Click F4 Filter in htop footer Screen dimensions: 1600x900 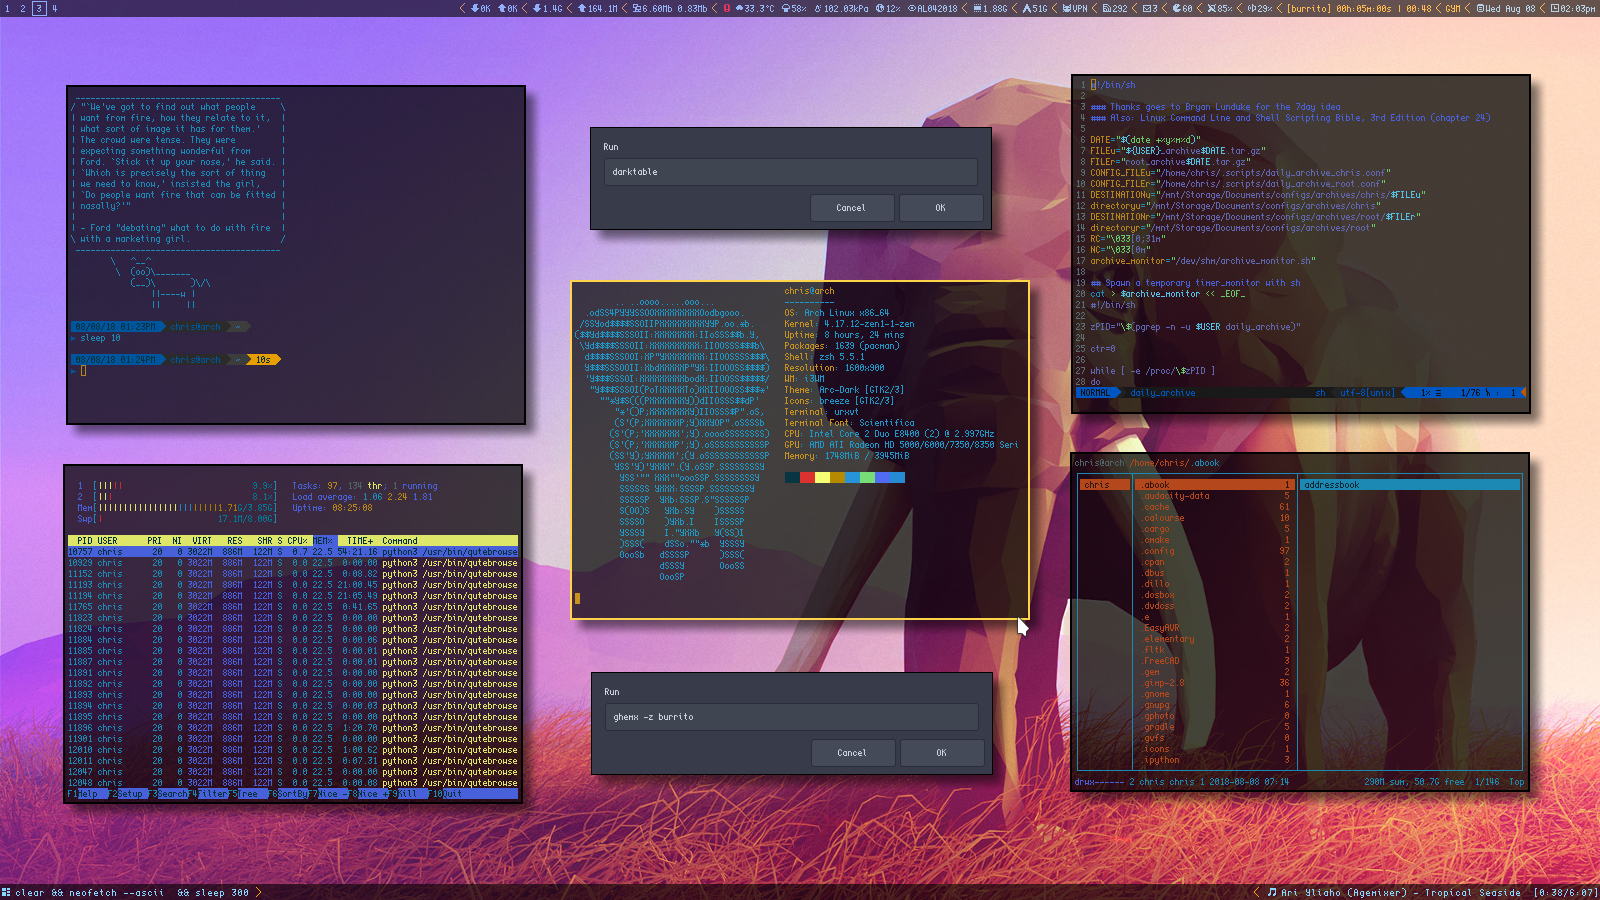point(209,794)
